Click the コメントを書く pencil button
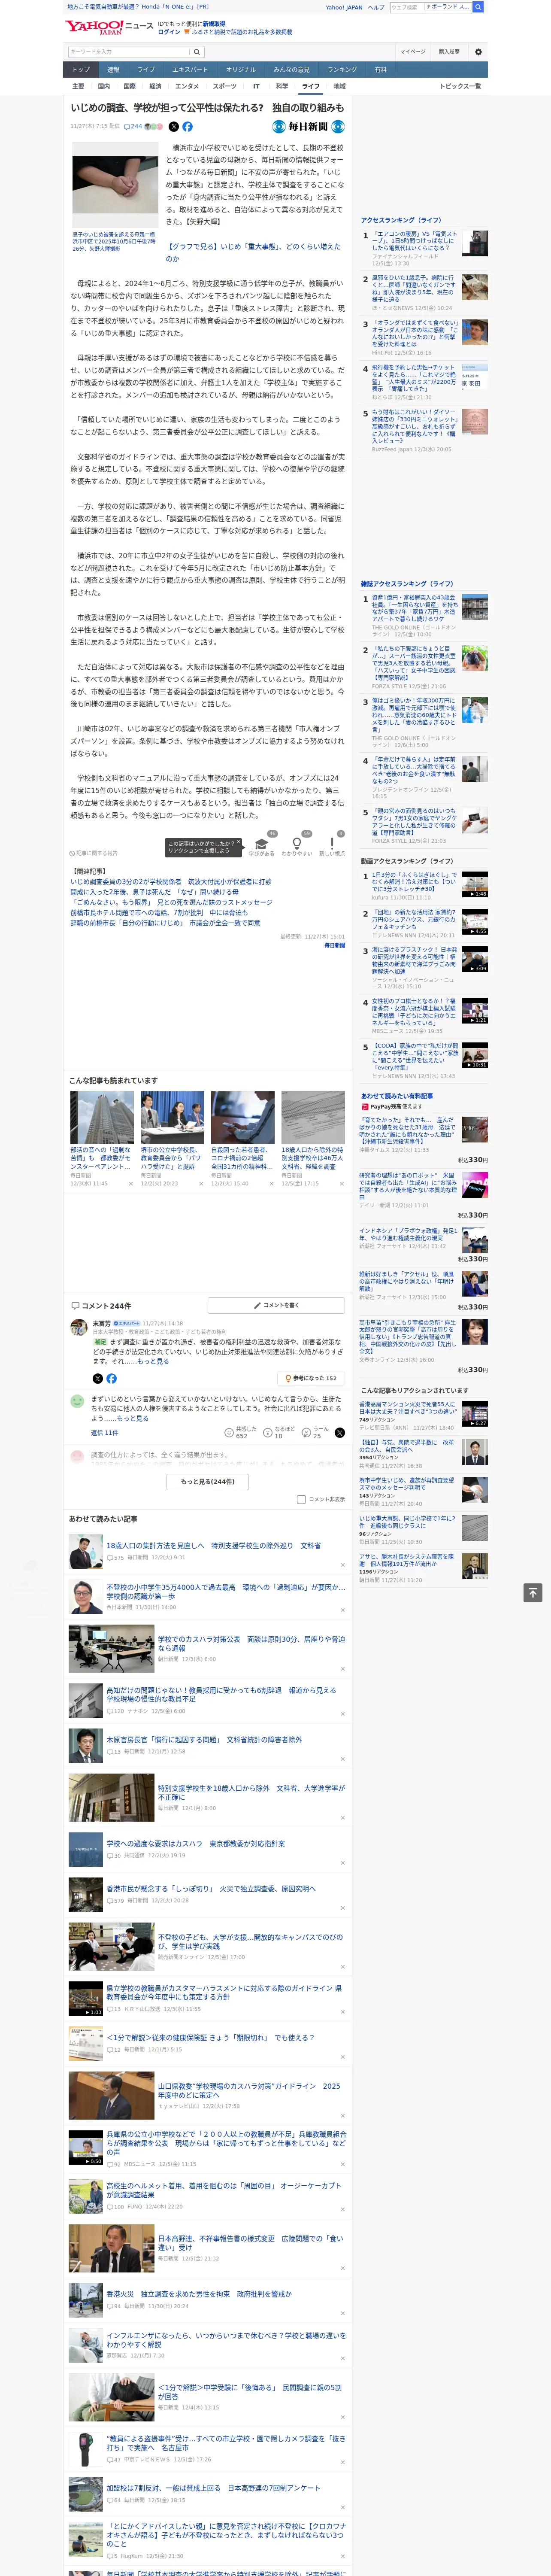Screen dimensions: 551x2576 coord(276,1305)
